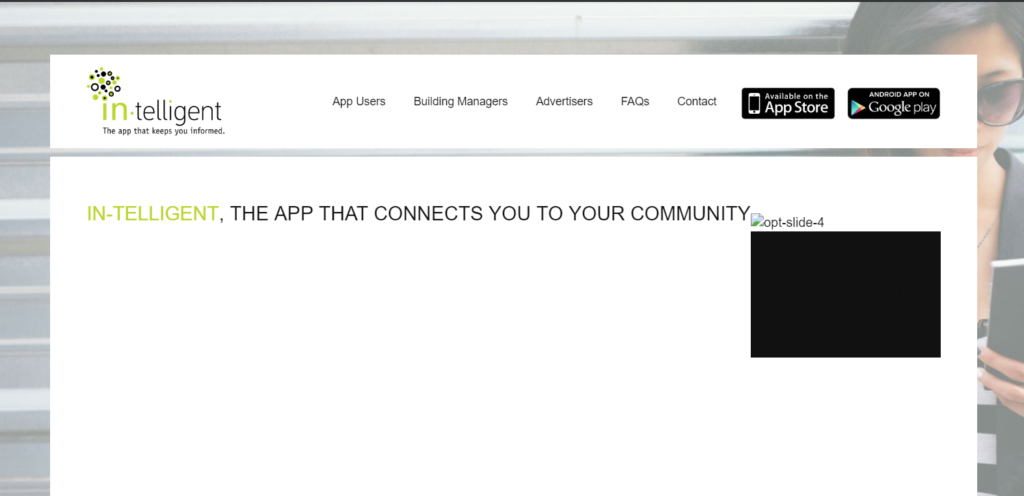Open the FAQs page

[635, 101]
